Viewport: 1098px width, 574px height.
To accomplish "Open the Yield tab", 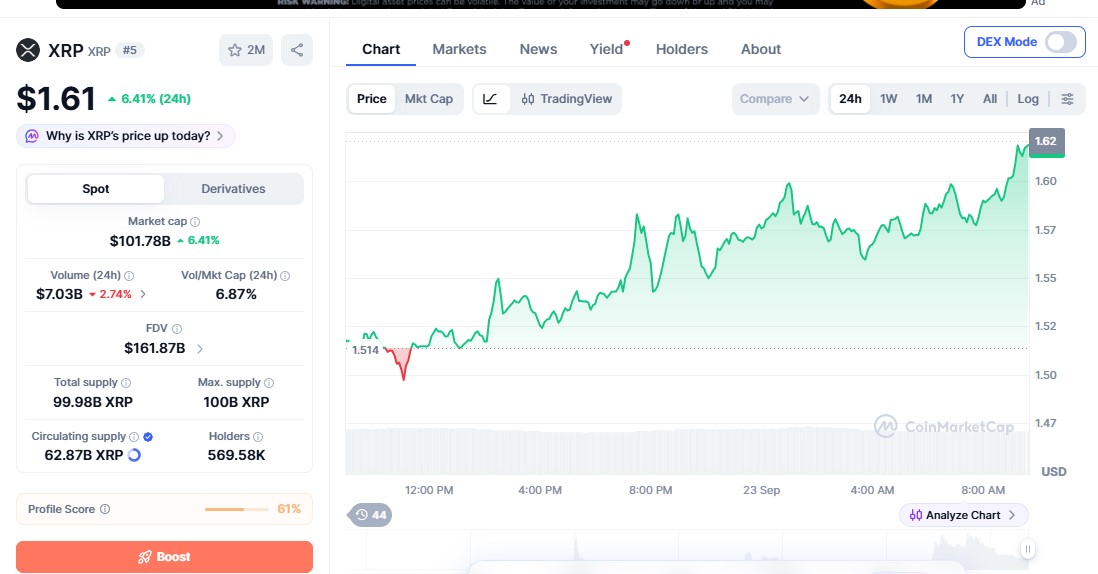I will (x=606, y=49).
